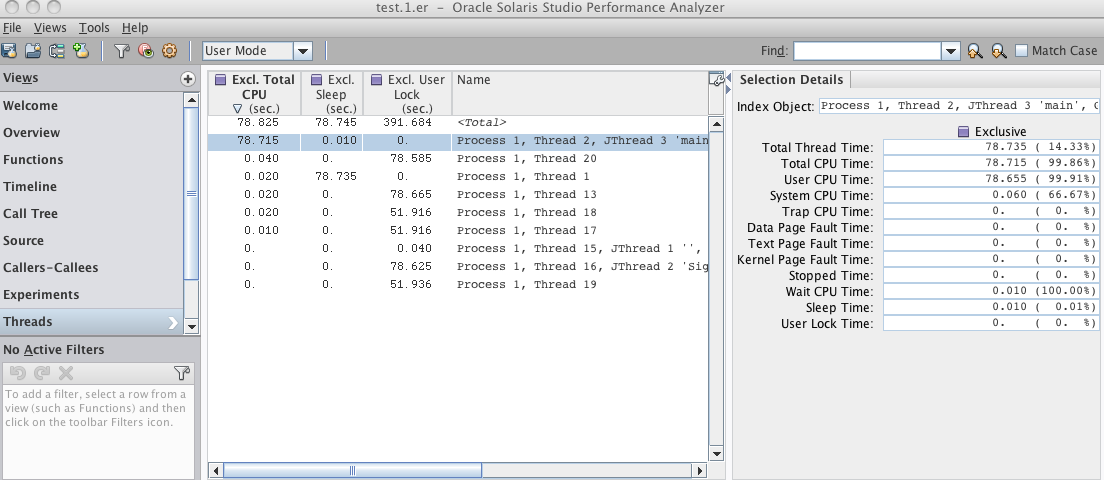Screen dimensions: 1104x480
Task: Click the threads table vertical scrollbar down arrow
Action: 716,454
